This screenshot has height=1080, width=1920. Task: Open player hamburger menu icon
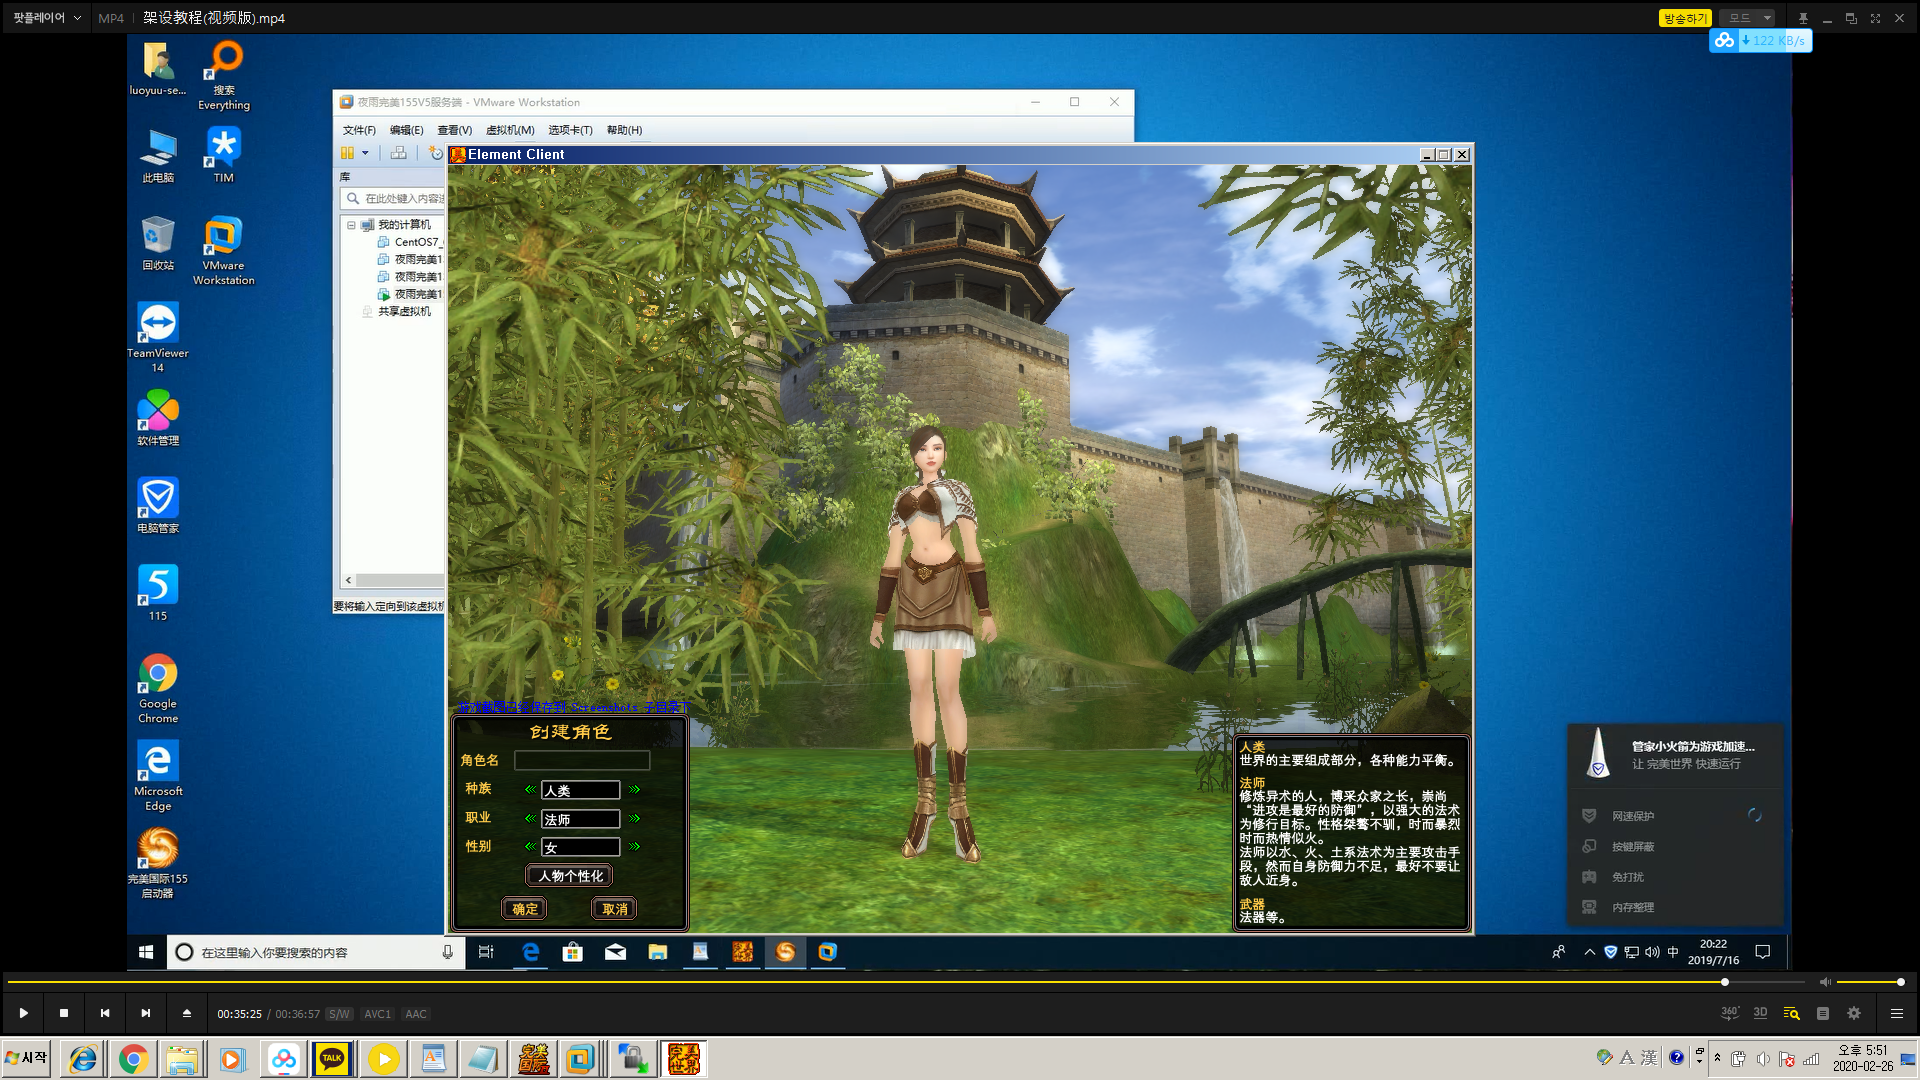coord(1896,1013)
